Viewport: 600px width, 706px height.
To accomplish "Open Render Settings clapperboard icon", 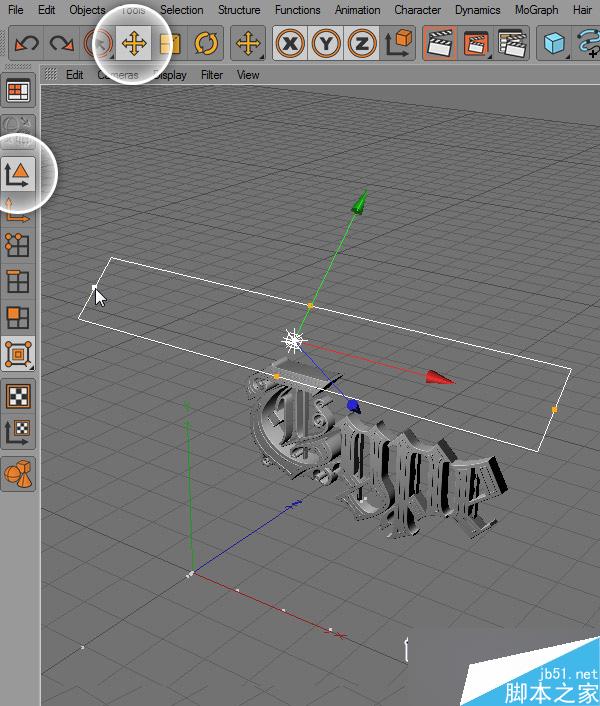I will pos(512,43).
